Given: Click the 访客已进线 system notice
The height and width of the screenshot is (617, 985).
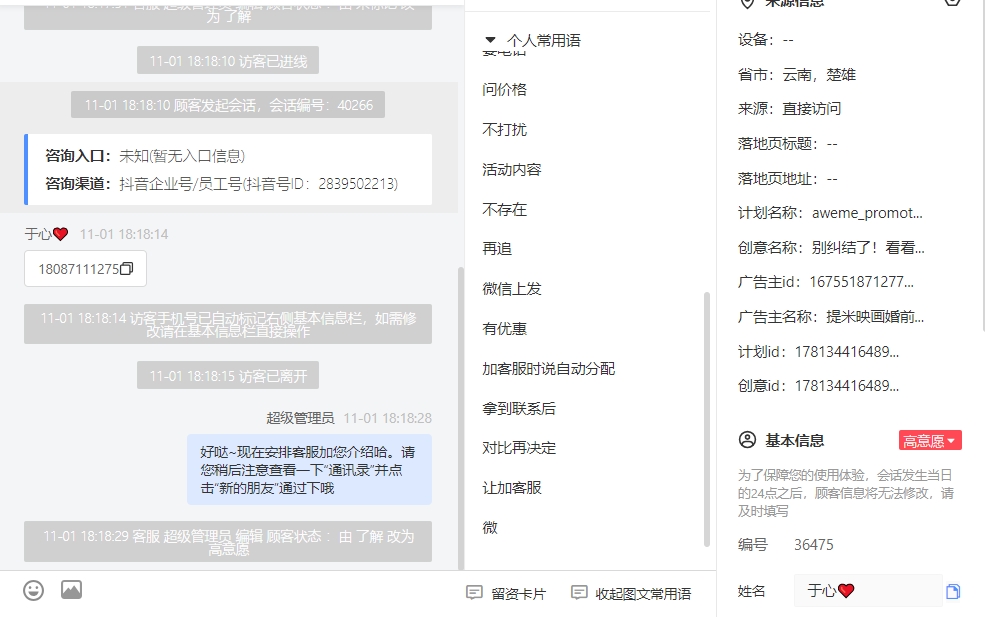Looking at the screenshot, I should [228, 60].
